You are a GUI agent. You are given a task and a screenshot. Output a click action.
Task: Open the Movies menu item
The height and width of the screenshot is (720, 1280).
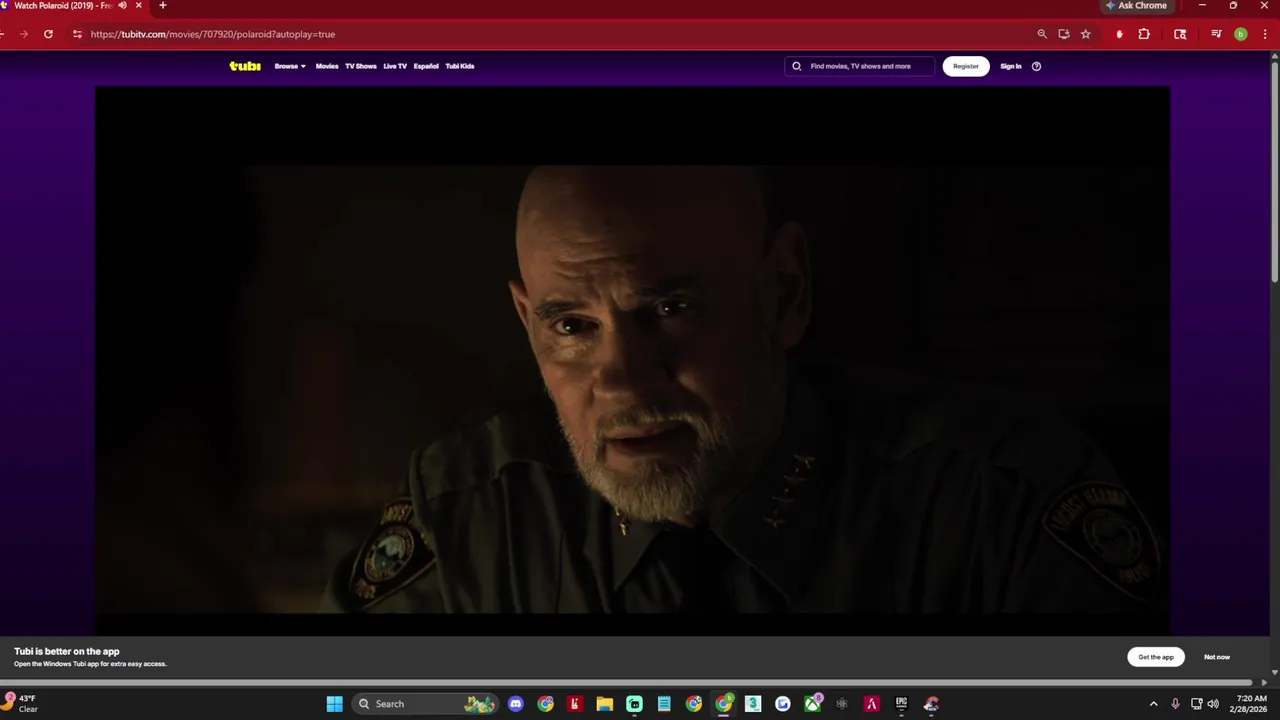327,66
